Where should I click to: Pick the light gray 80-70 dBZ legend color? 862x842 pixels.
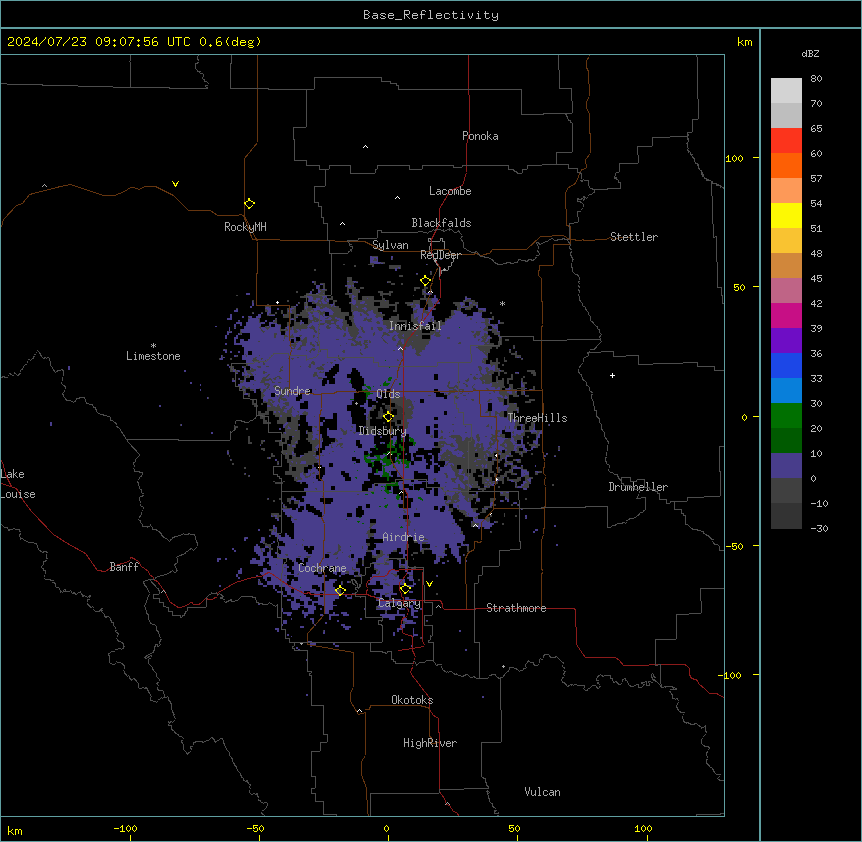point(786,91)
